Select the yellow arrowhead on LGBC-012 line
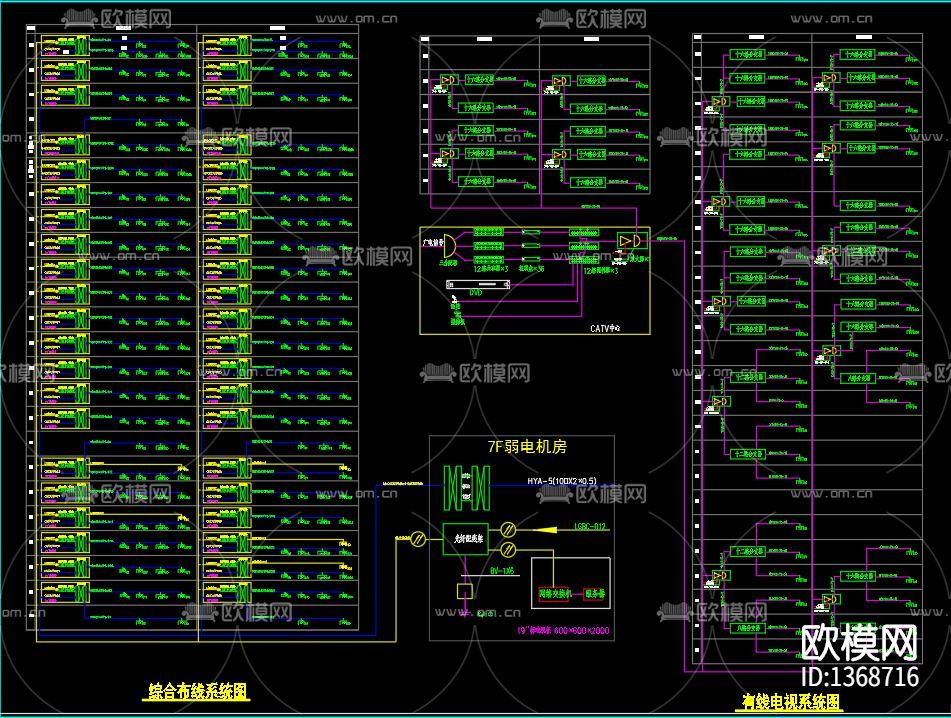 click(546, 530)
